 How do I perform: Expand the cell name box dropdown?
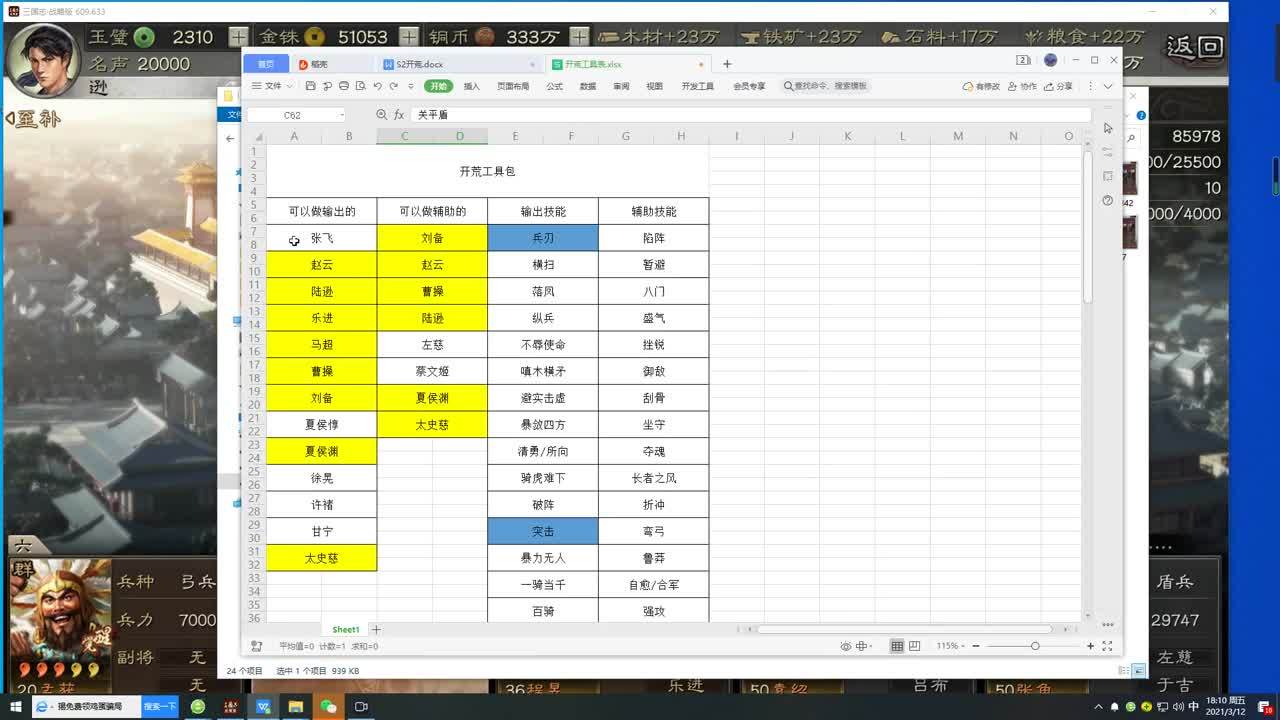coord(341,115)
